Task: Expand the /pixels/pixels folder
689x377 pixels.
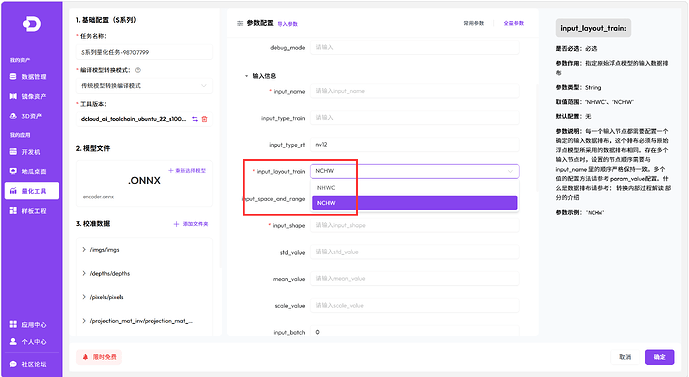Action: tap(84, 297)
